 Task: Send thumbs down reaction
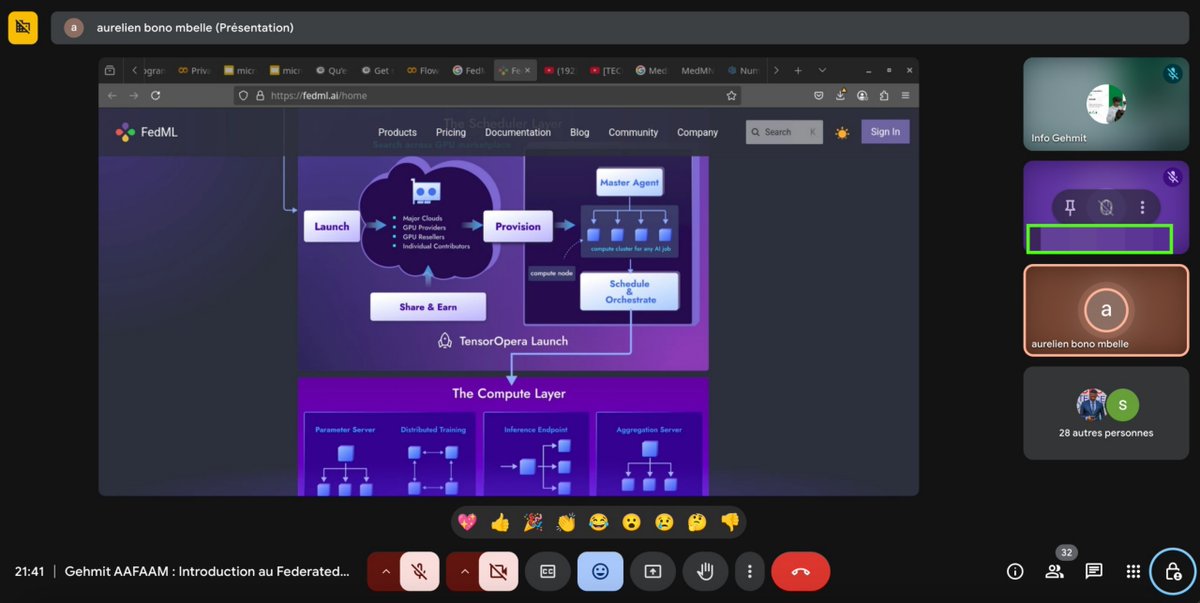point(730,522)
